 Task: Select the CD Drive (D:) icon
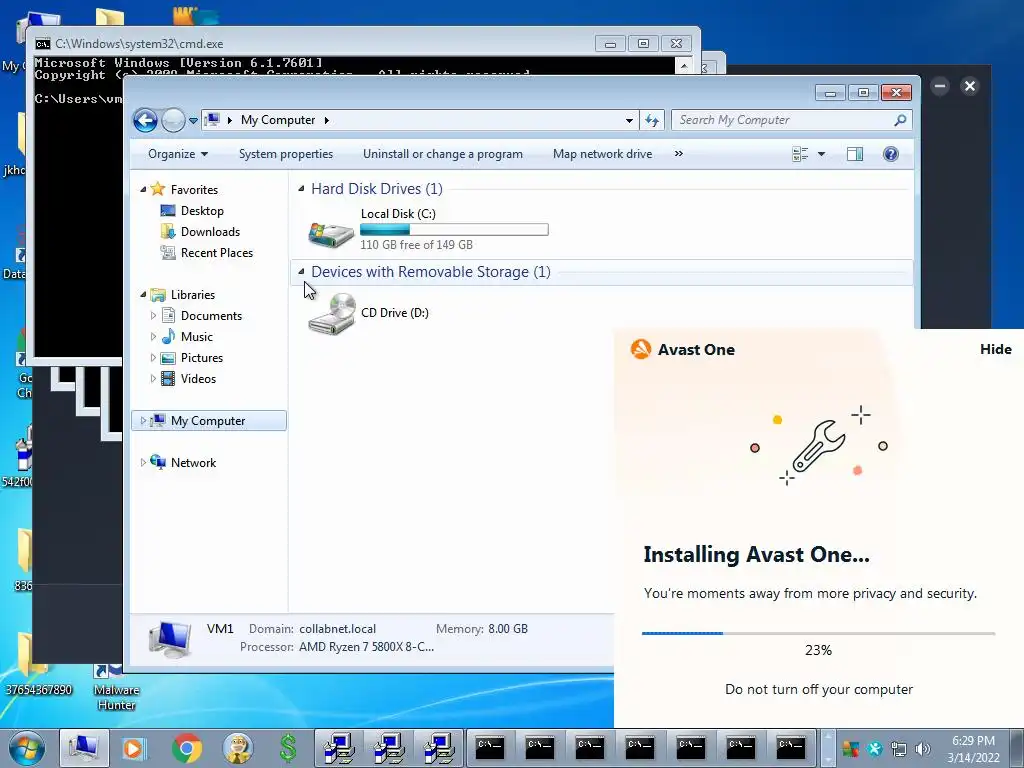332,314
